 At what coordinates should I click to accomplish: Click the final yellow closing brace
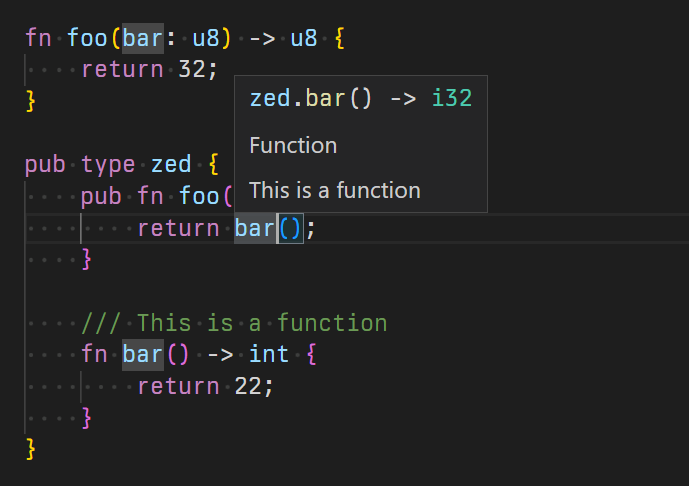[30, 447]
